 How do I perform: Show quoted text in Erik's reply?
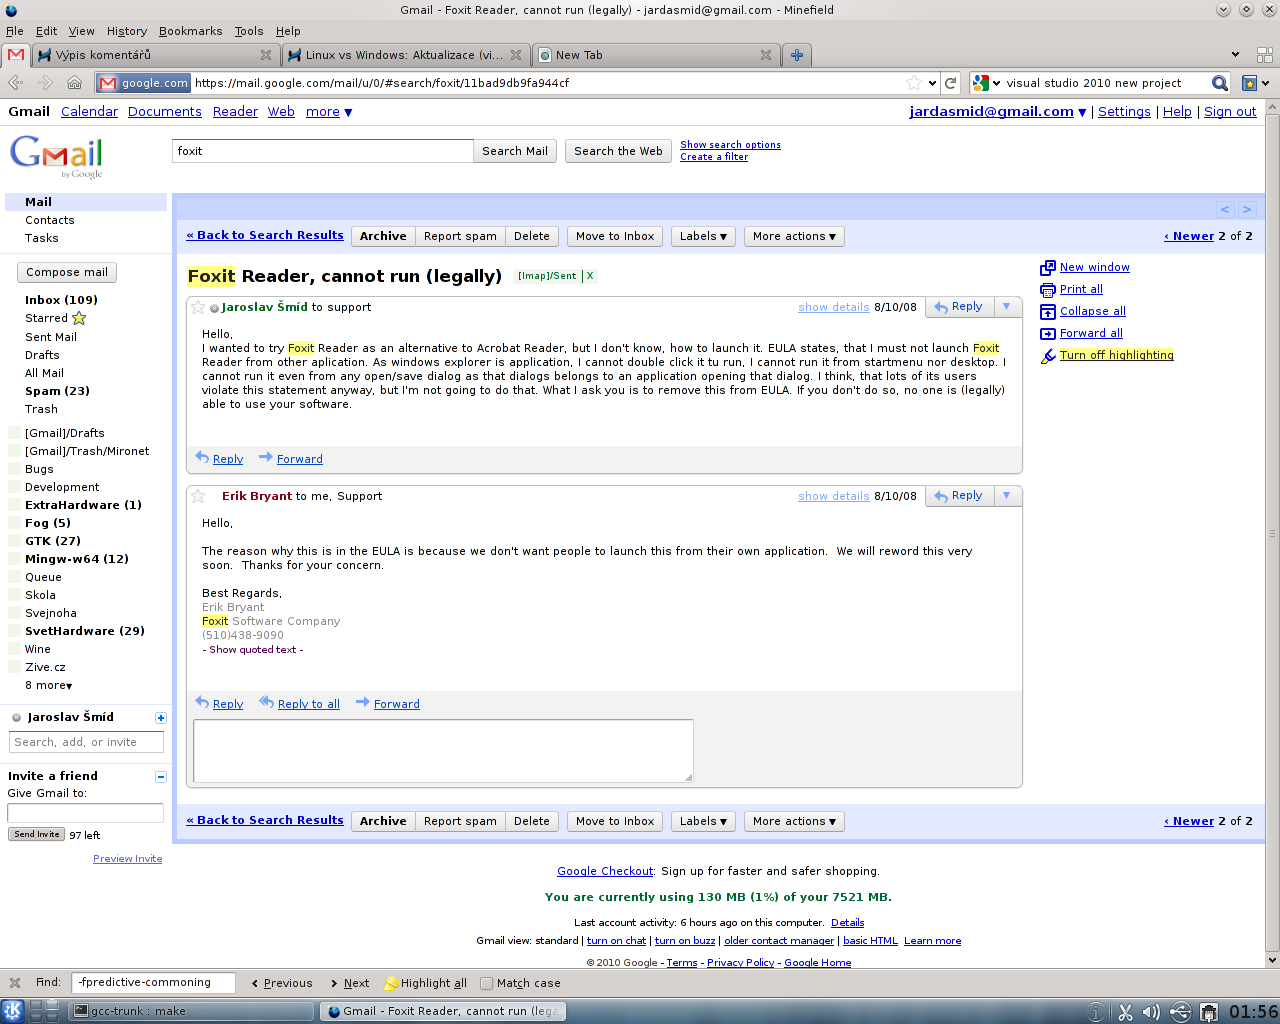coord(253,650)
